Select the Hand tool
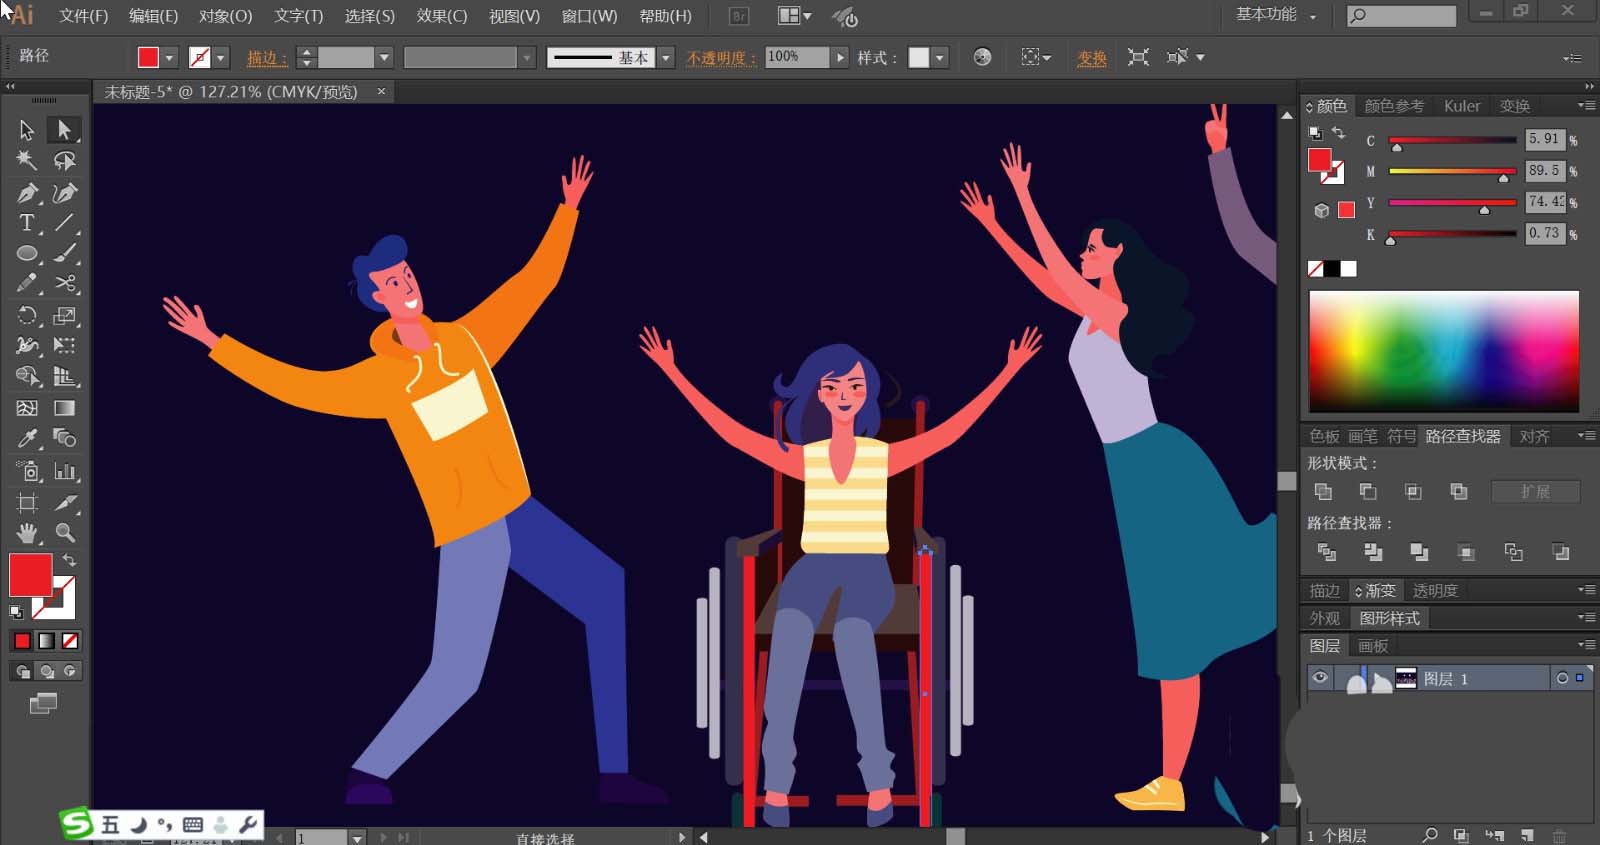This screenshot has width=1600, height=845. pyautogui.click(x=27, y=533)
